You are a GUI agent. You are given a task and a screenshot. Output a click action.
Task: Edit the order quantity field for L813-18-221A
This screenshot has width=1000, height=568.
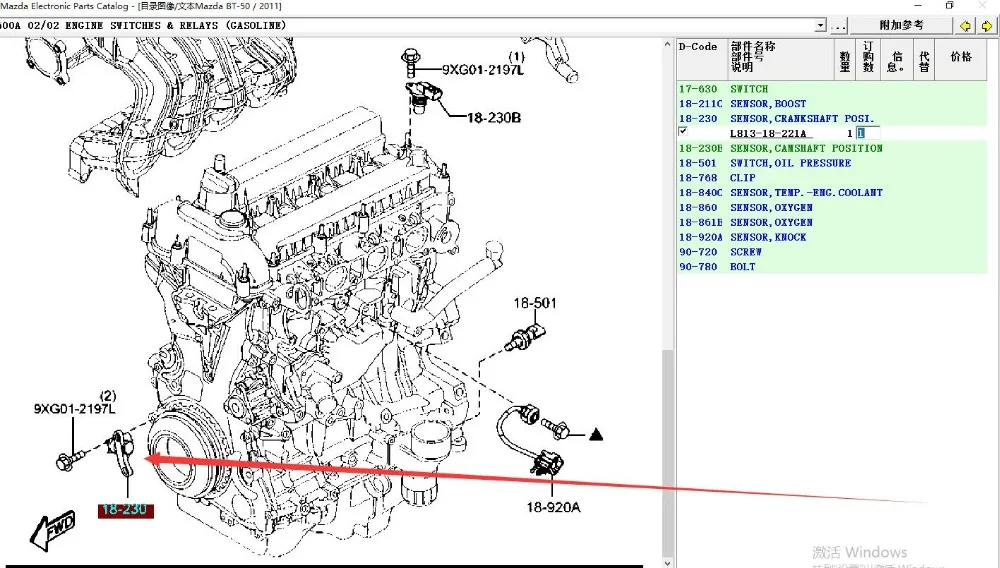(869, 133)
